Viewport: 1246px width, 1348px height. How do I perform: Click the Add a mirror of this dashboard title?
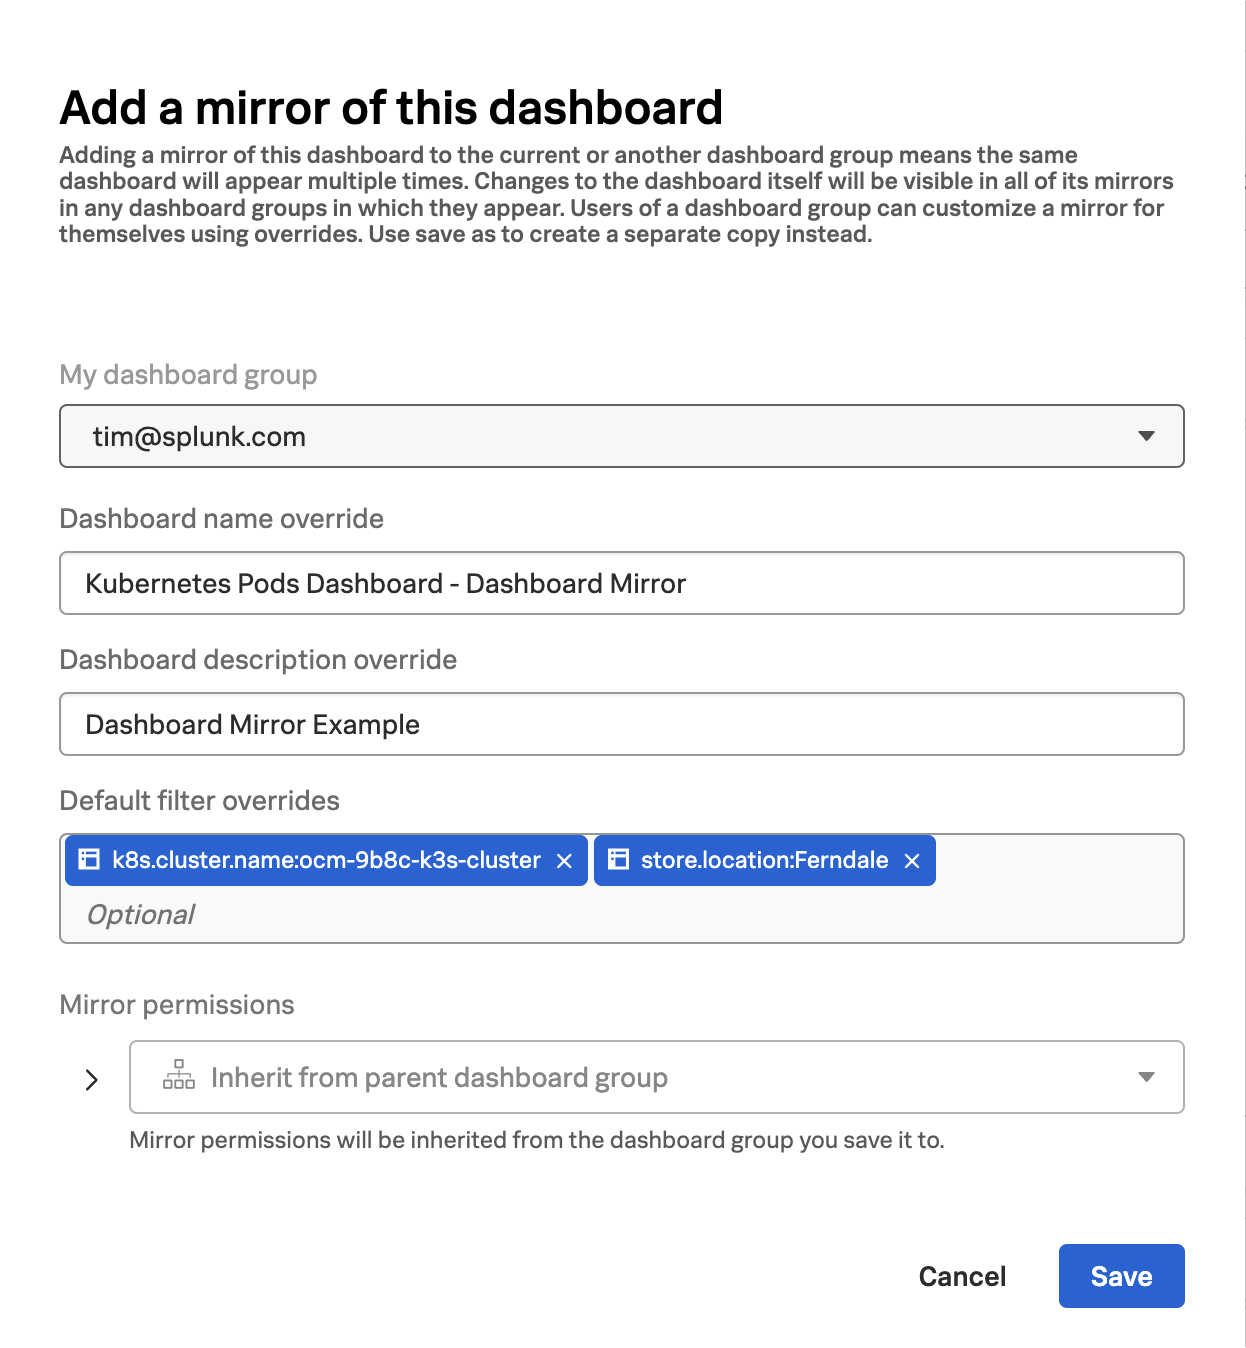pyautogui.click(x=392, y=107)
